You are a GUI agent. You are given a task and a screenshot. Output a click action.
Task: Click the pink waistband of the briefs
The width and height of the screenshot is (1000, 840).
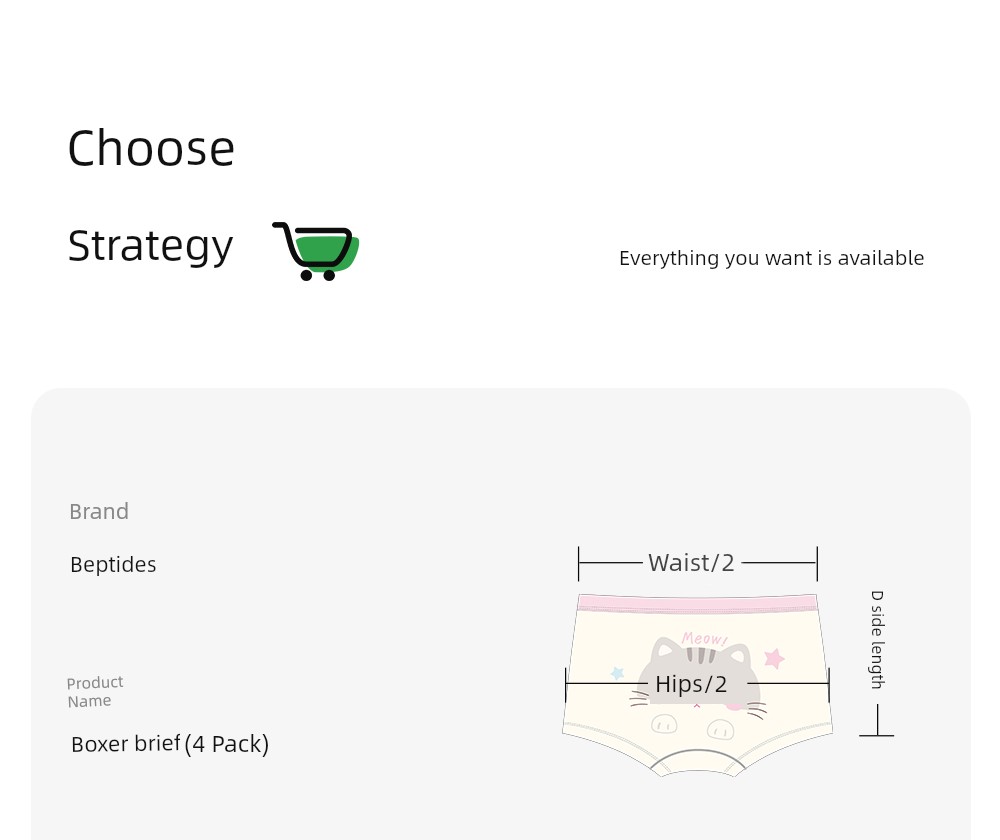698,603
